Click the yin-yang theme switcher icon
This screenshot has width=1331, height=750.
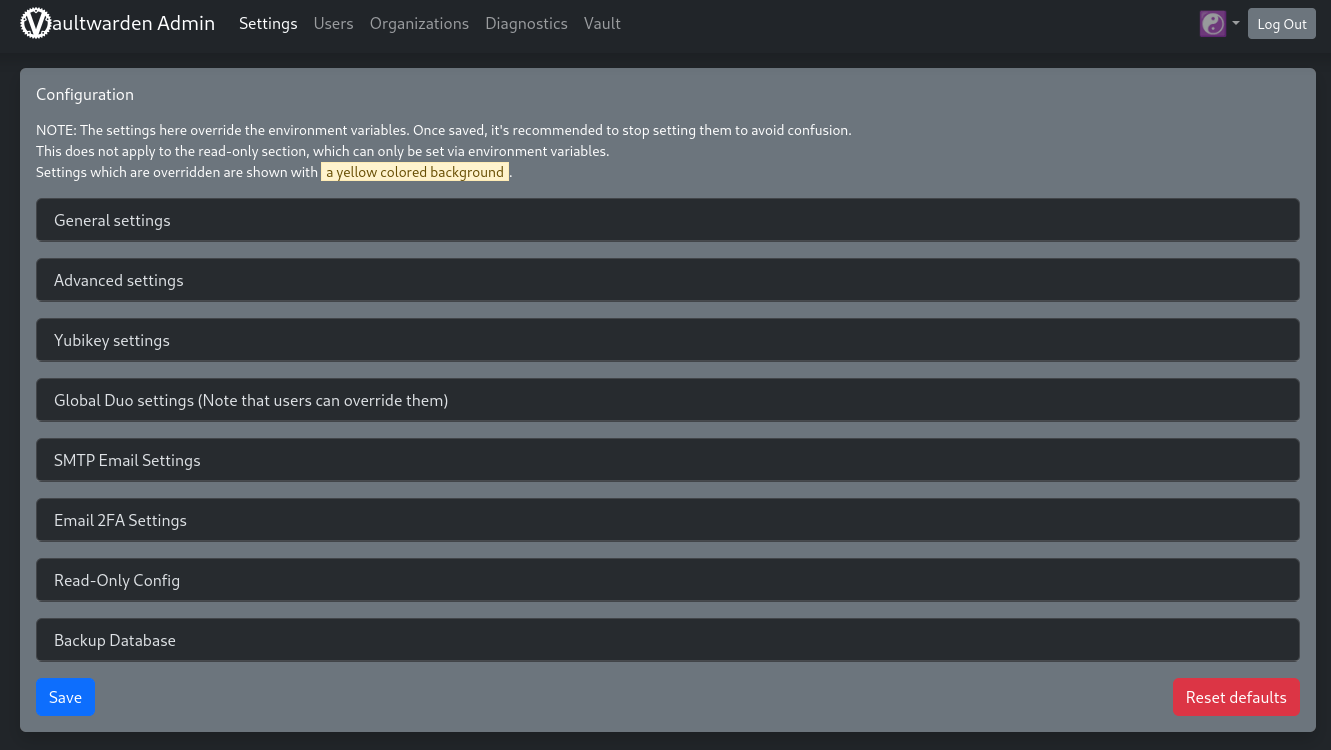click(x=1212, y=24)
